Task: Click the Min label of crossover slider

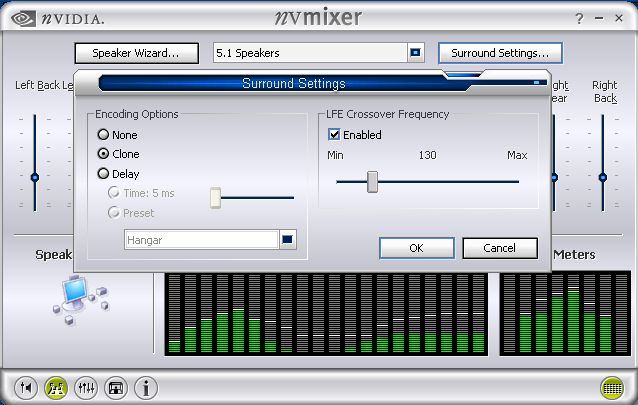Action: click(x=335, y=155)
